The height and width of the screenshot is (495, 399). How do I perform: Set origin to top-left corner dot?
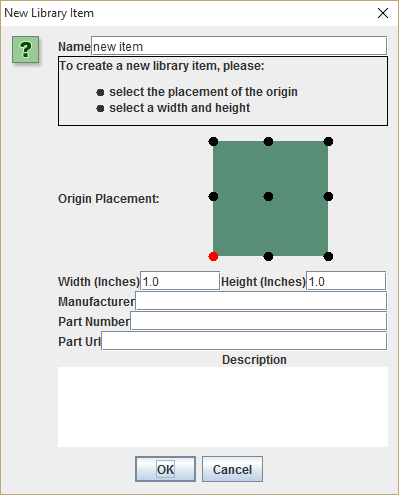point(213,142)
